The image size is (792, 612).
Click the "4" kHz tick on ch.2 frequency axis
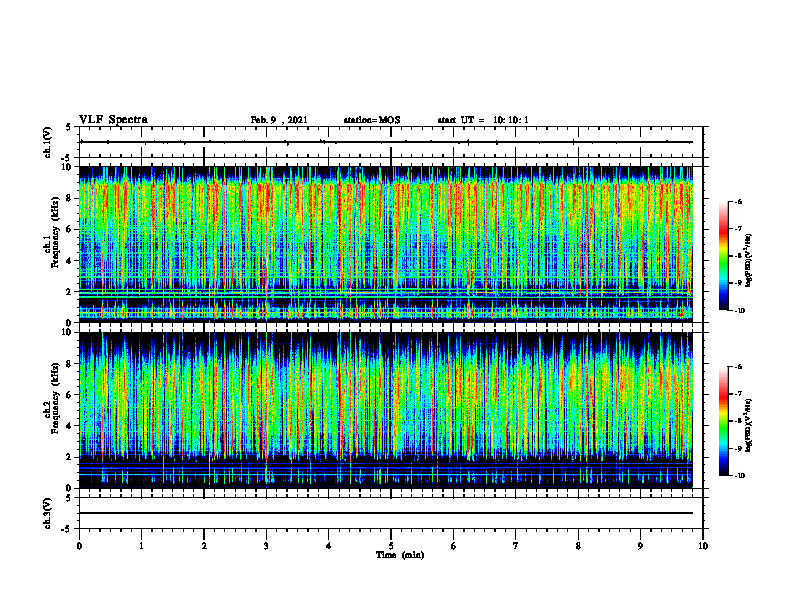coord(69,426)
